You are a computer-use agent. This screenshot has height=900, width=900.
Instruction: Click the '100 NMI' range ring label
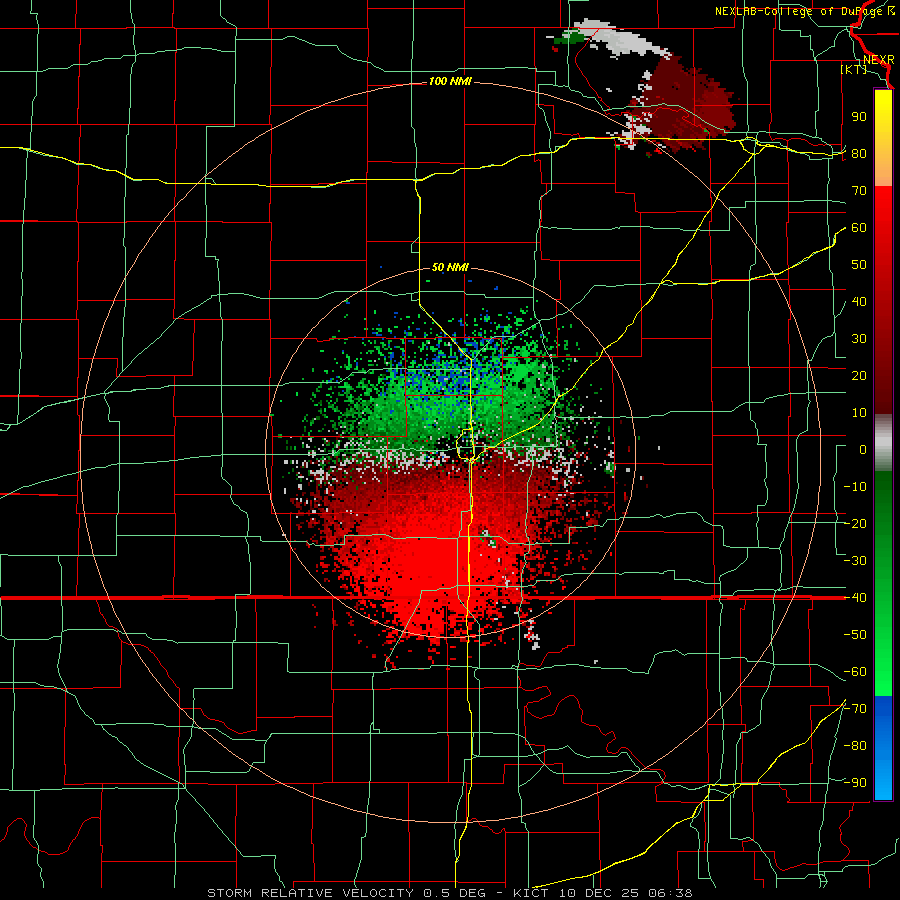pos(450,82)
